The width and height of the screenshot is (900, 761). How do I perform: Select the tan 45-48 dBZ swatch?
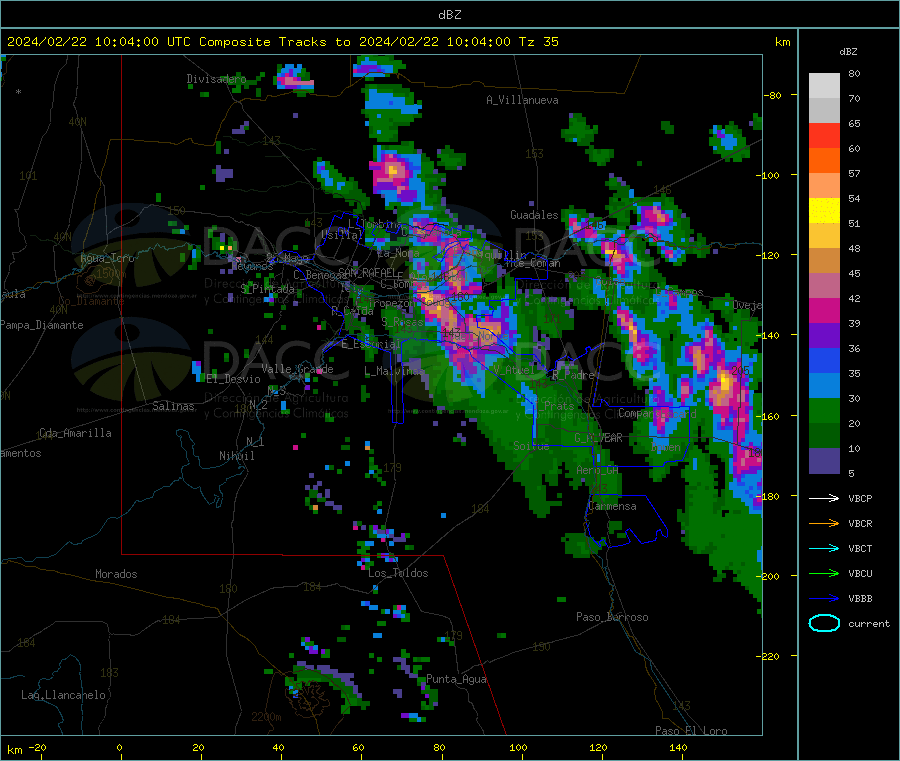coord(824,261)
